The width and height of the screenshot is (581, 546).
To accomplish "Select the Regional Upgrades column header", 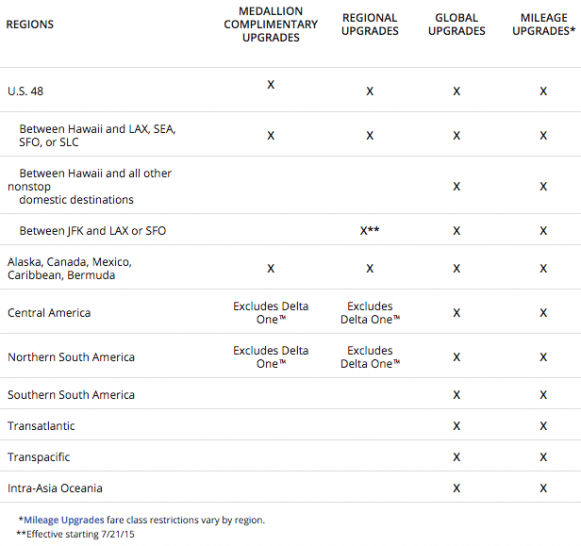I will click(x=369, y=24).
